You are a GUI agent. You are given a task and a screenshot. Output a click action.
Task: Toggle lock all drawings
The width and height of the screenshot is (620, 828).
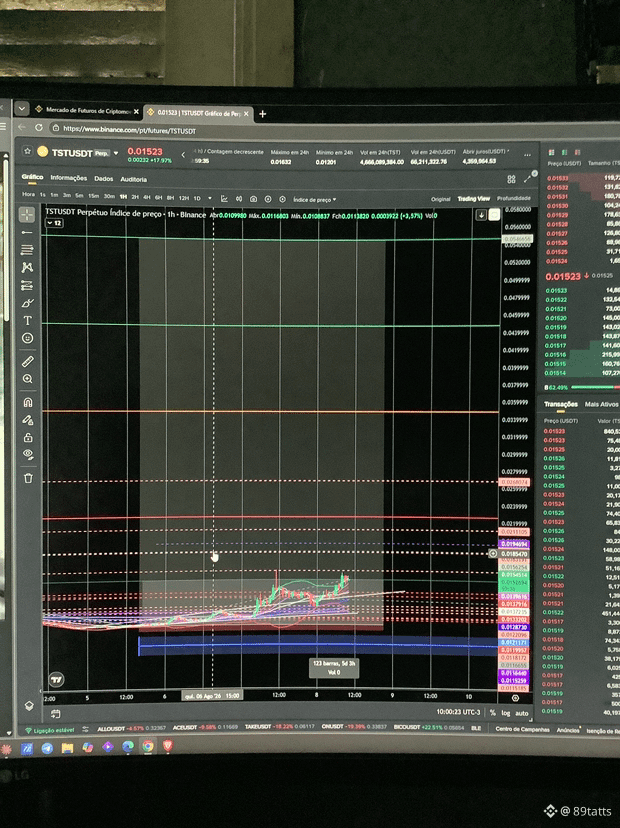click(28, 437)
